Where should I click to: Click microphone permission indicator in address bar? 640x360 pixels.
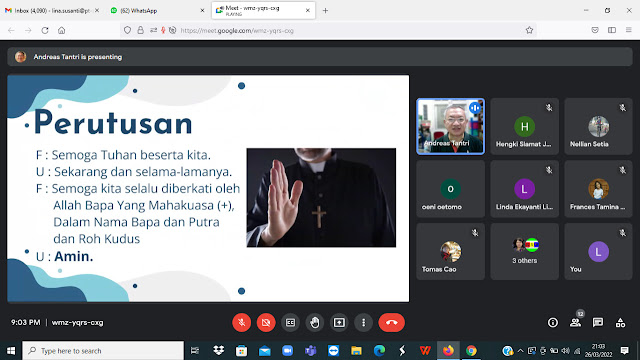(163, 30)
